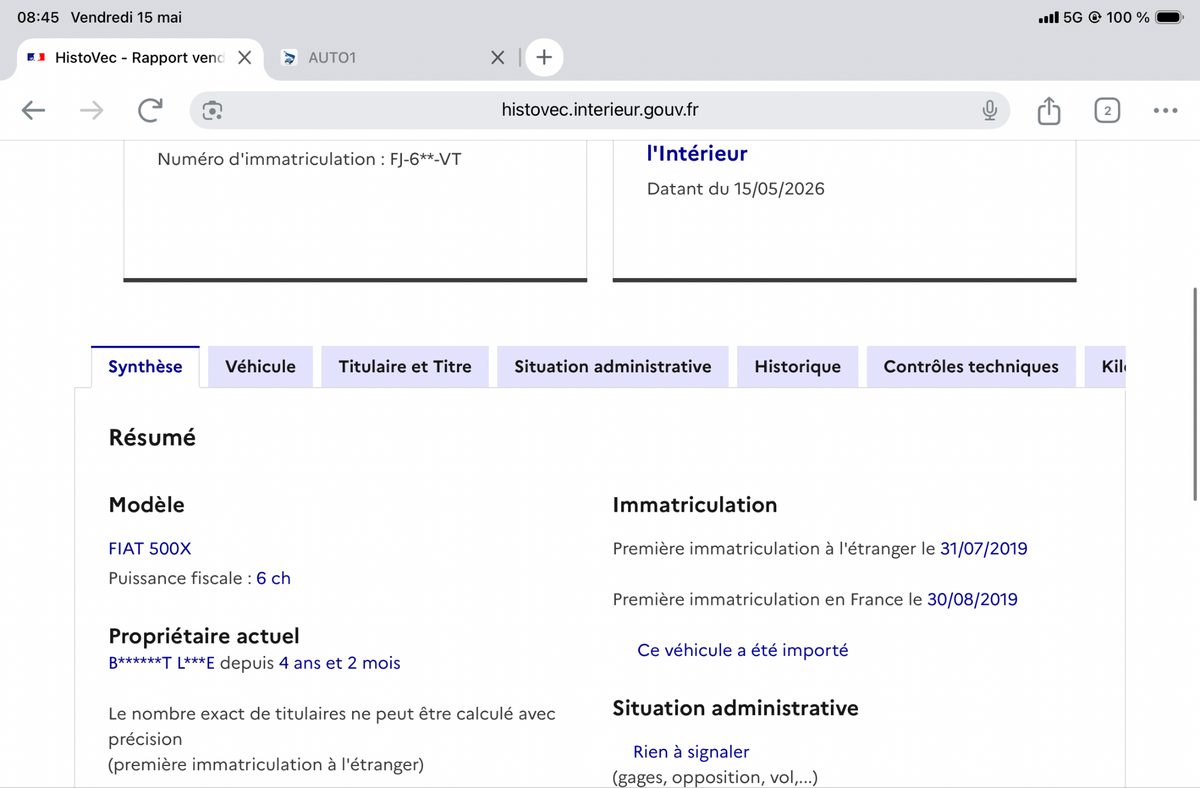Open a new browser tab
Image resolution: width=1200 pixels, height=788 pixels.
(x=544, y=57)
